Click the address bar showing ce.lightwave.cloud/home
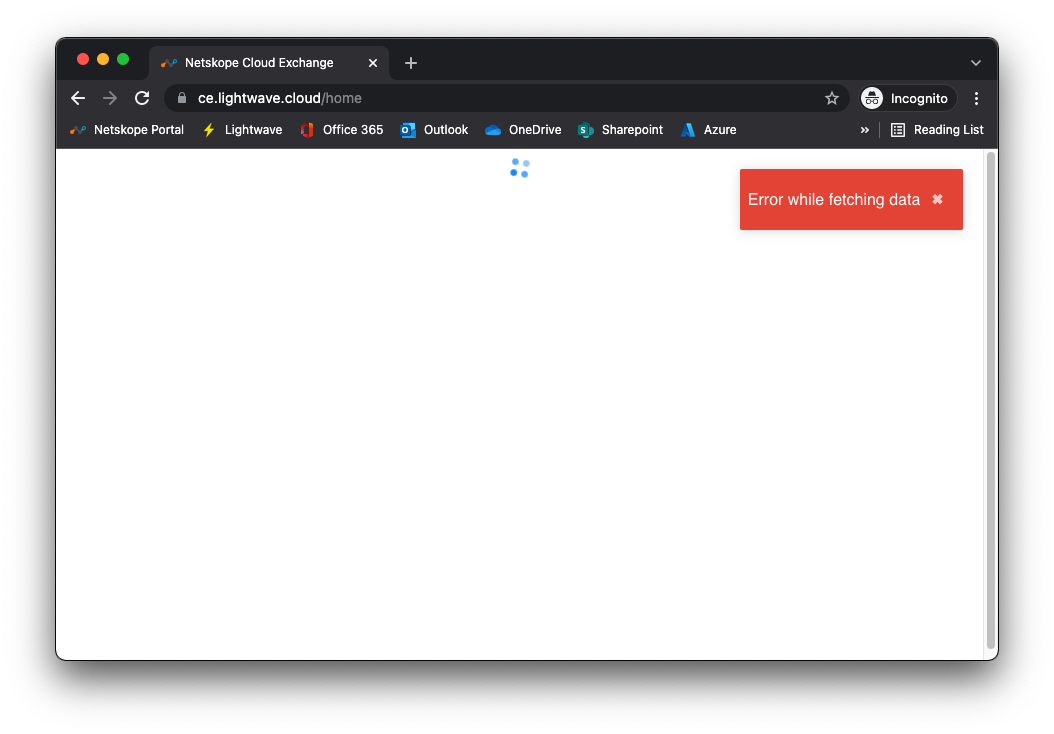This screenshot has width=1054, height=734. click(x=500, y=98)
